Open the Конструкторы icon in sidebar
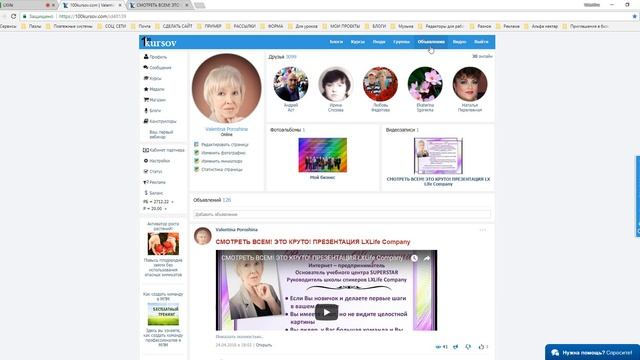 (x=146, y=121)
